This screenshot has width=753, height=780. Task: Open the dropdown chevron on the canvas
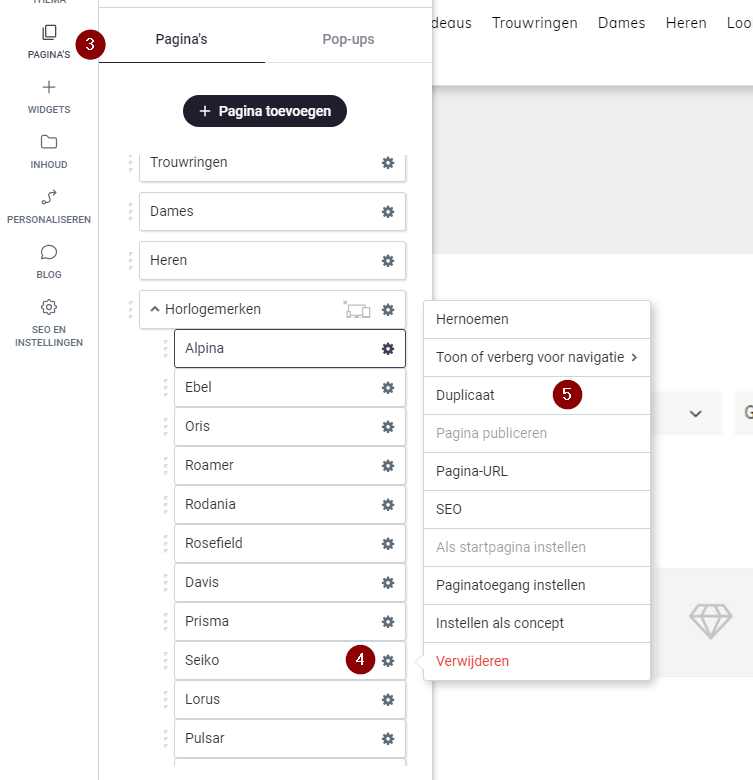tap(695, 413)
